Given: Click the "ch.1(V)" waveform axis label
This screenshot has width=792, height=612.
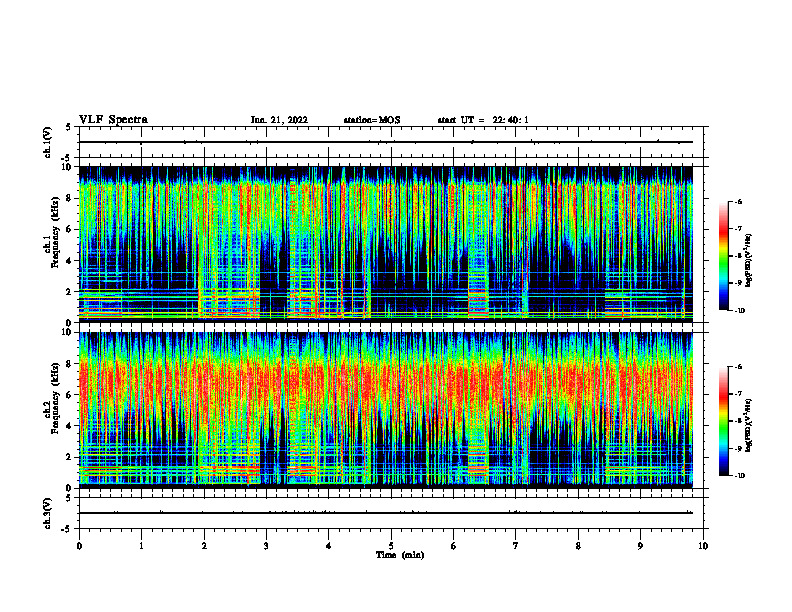Looking at the screenshot, I should tap(48, 142).
